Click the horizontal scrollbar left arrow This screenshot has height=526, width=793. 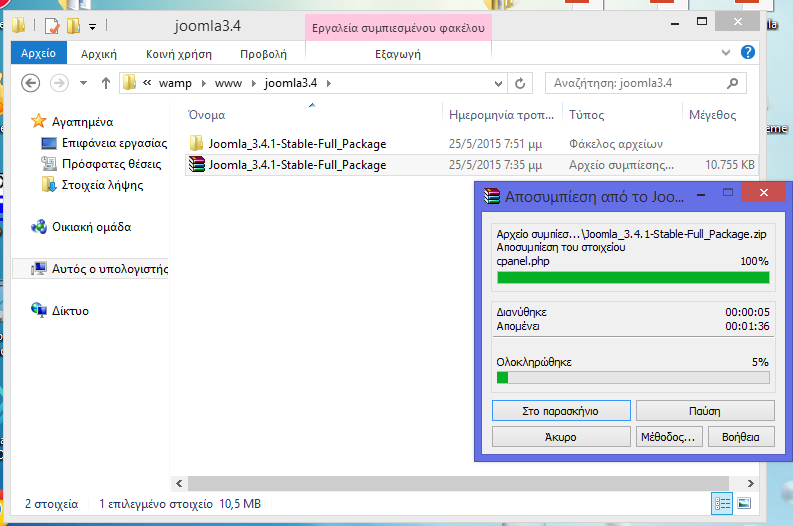point(179,484)
